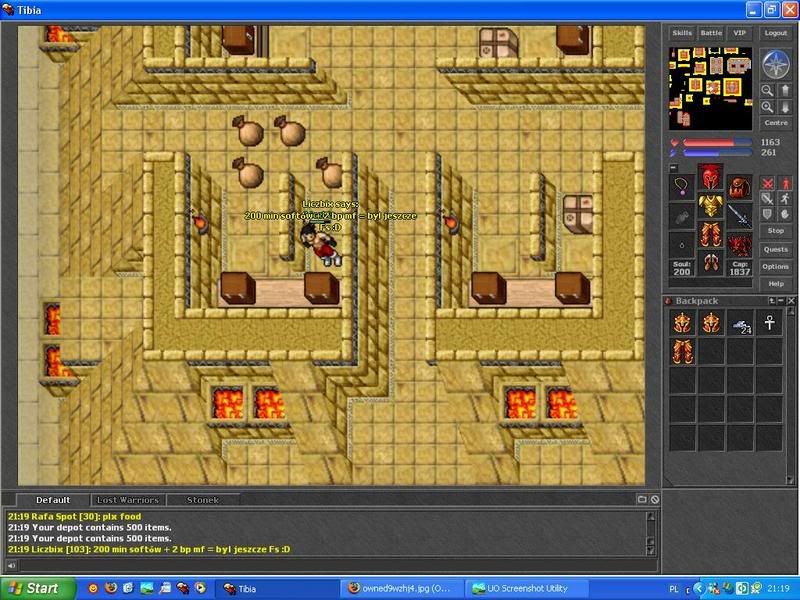The image size is (800, 600).
Task: Click the compass rose on minimap controls
Action: click(x=776, y=64)
